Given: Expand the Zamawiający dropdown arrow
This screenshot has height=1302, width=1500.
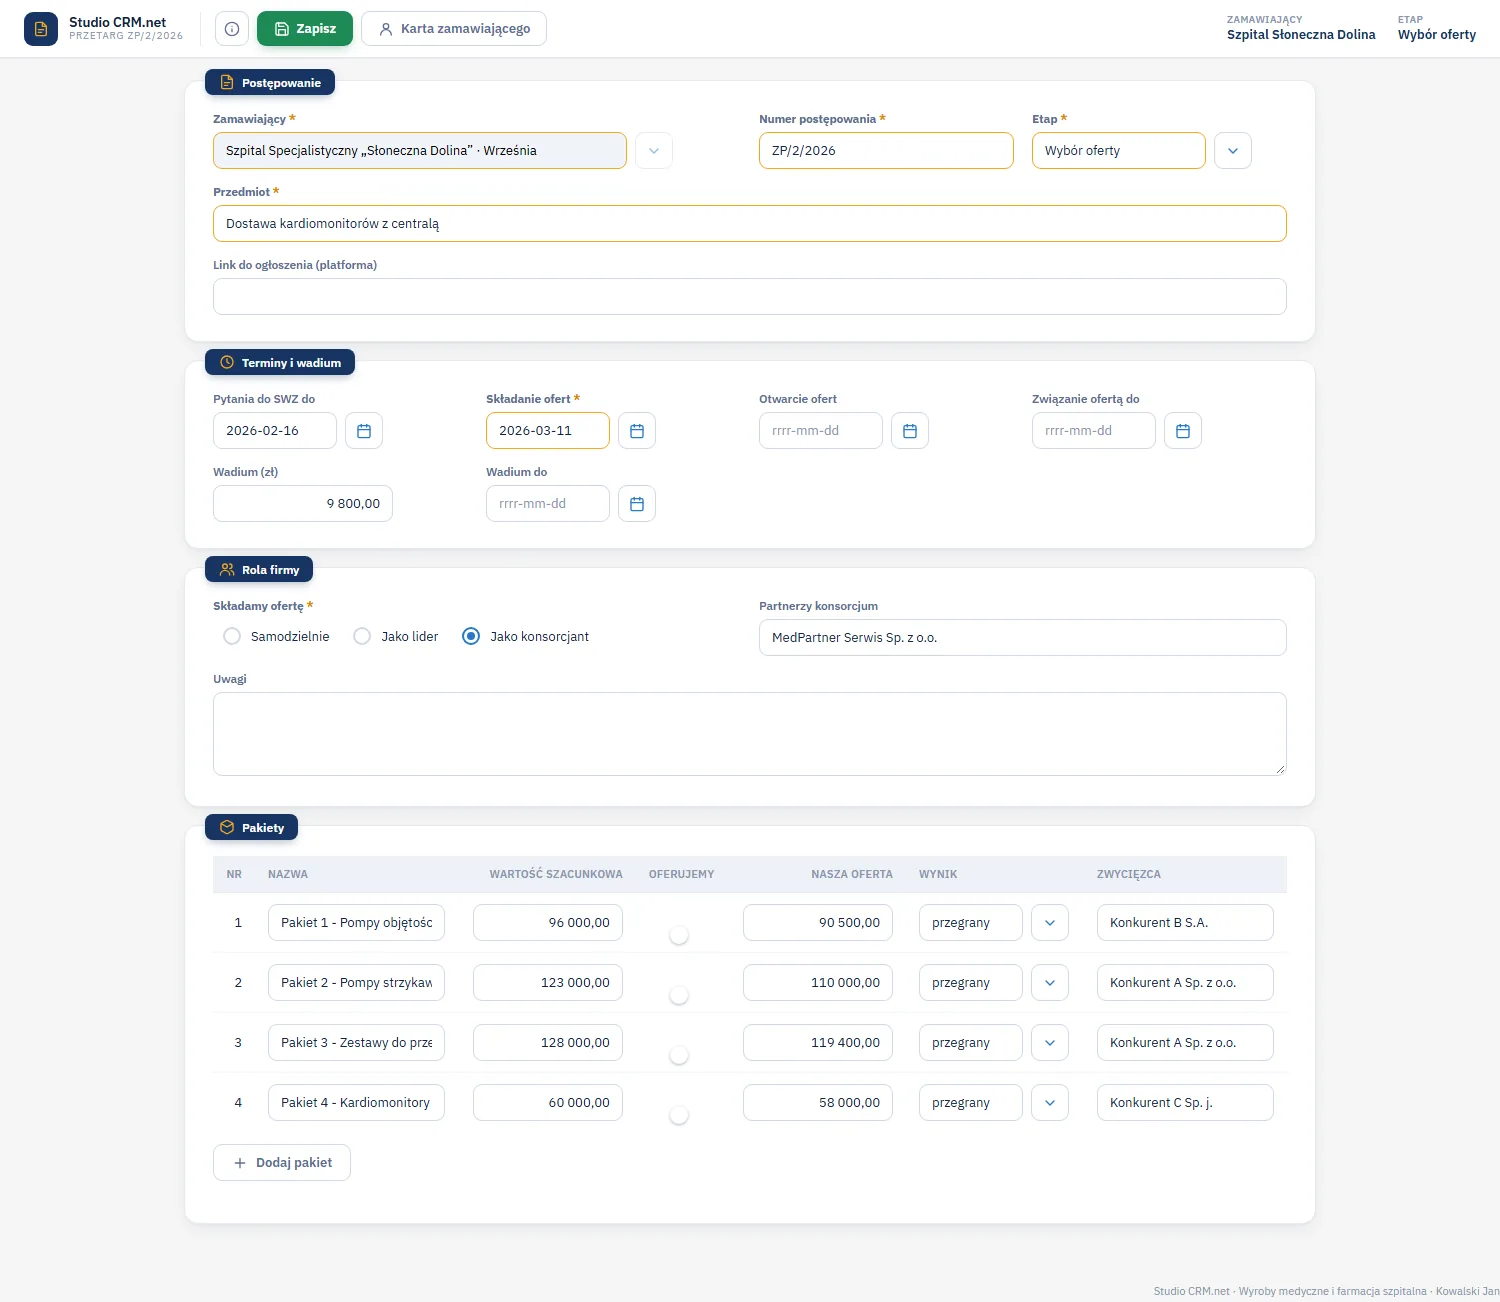Looking at the screenshot, I should pos(654,151).
